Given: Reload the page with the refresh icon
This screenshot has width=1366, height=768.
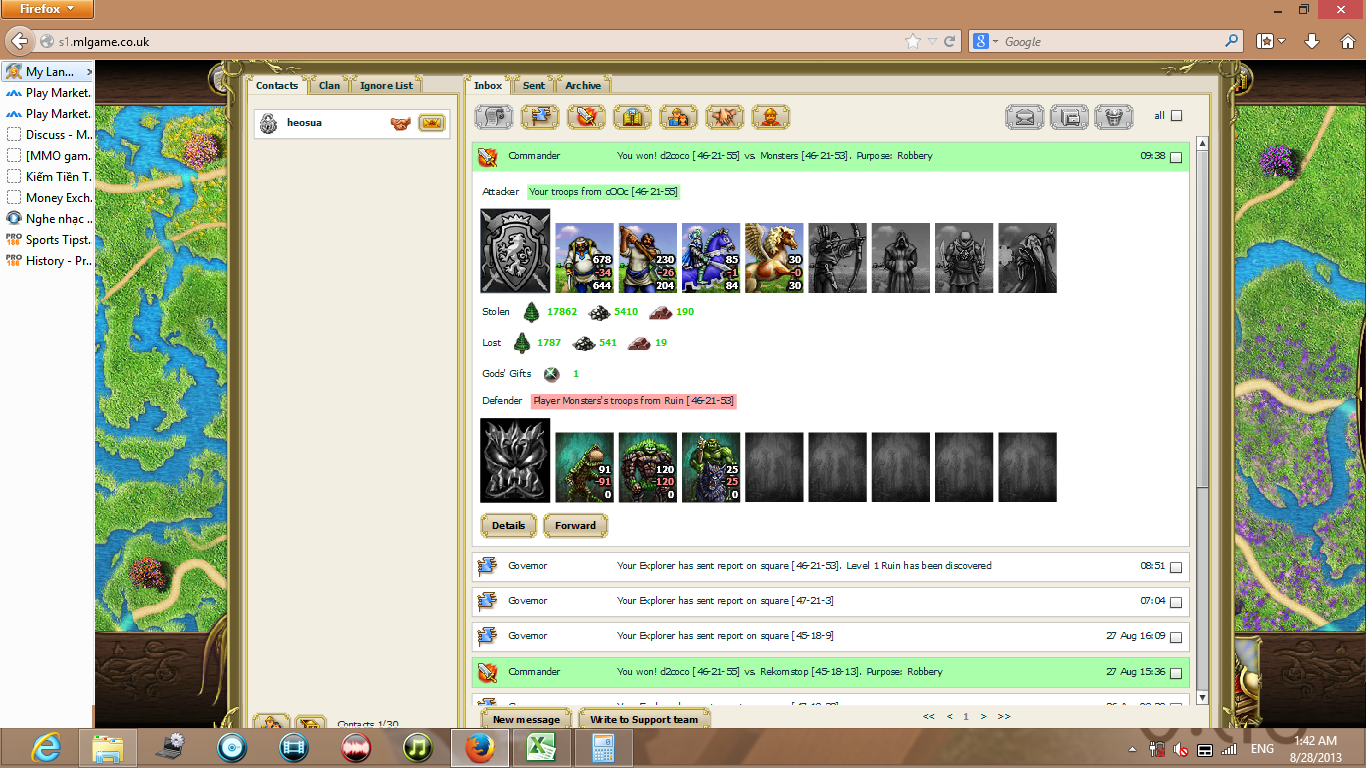Looking at the screenshot, I should pyautogui.click(x=949, y=41).
